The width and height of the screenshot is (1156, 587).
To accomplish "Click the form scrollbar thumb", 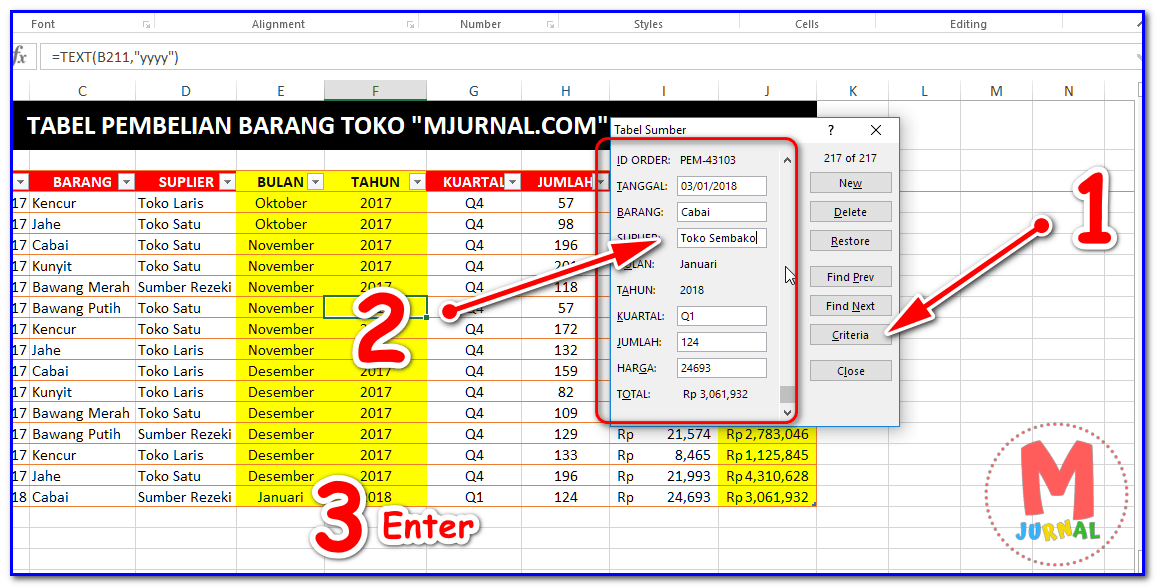I will (787, 395).
